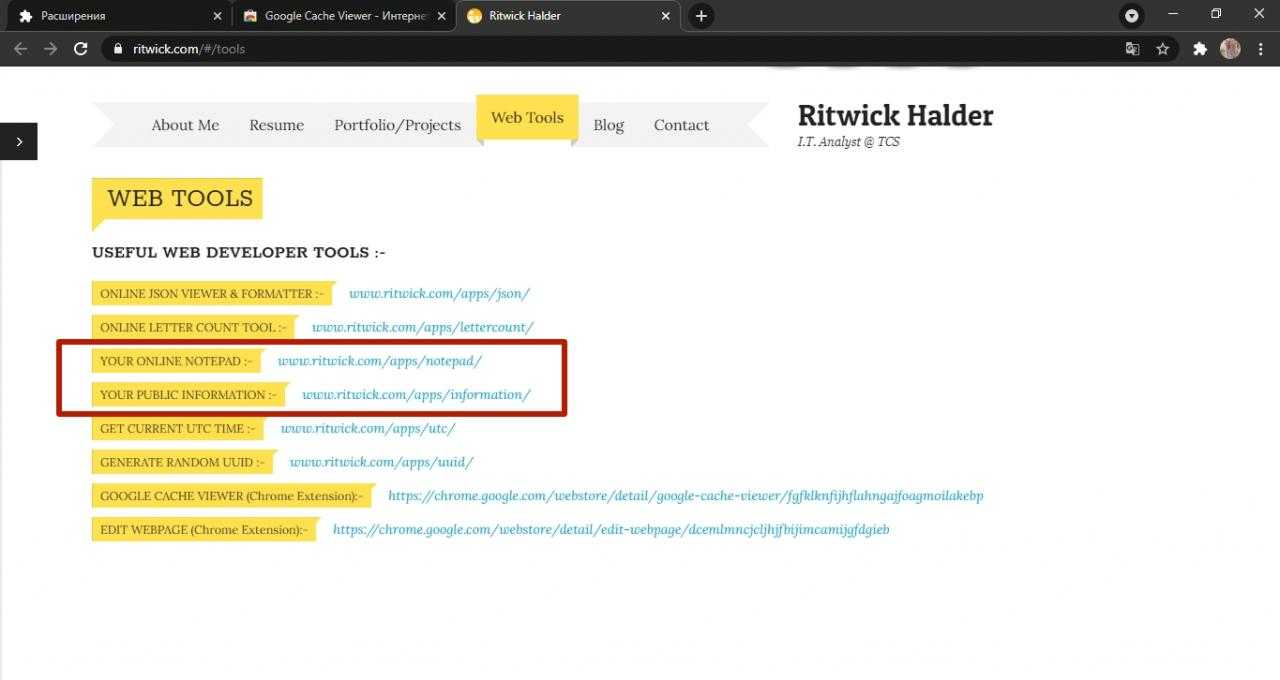Expand the left side panel arrow
The height and width of the screenshot is (680, 1280).
[19, 142]
